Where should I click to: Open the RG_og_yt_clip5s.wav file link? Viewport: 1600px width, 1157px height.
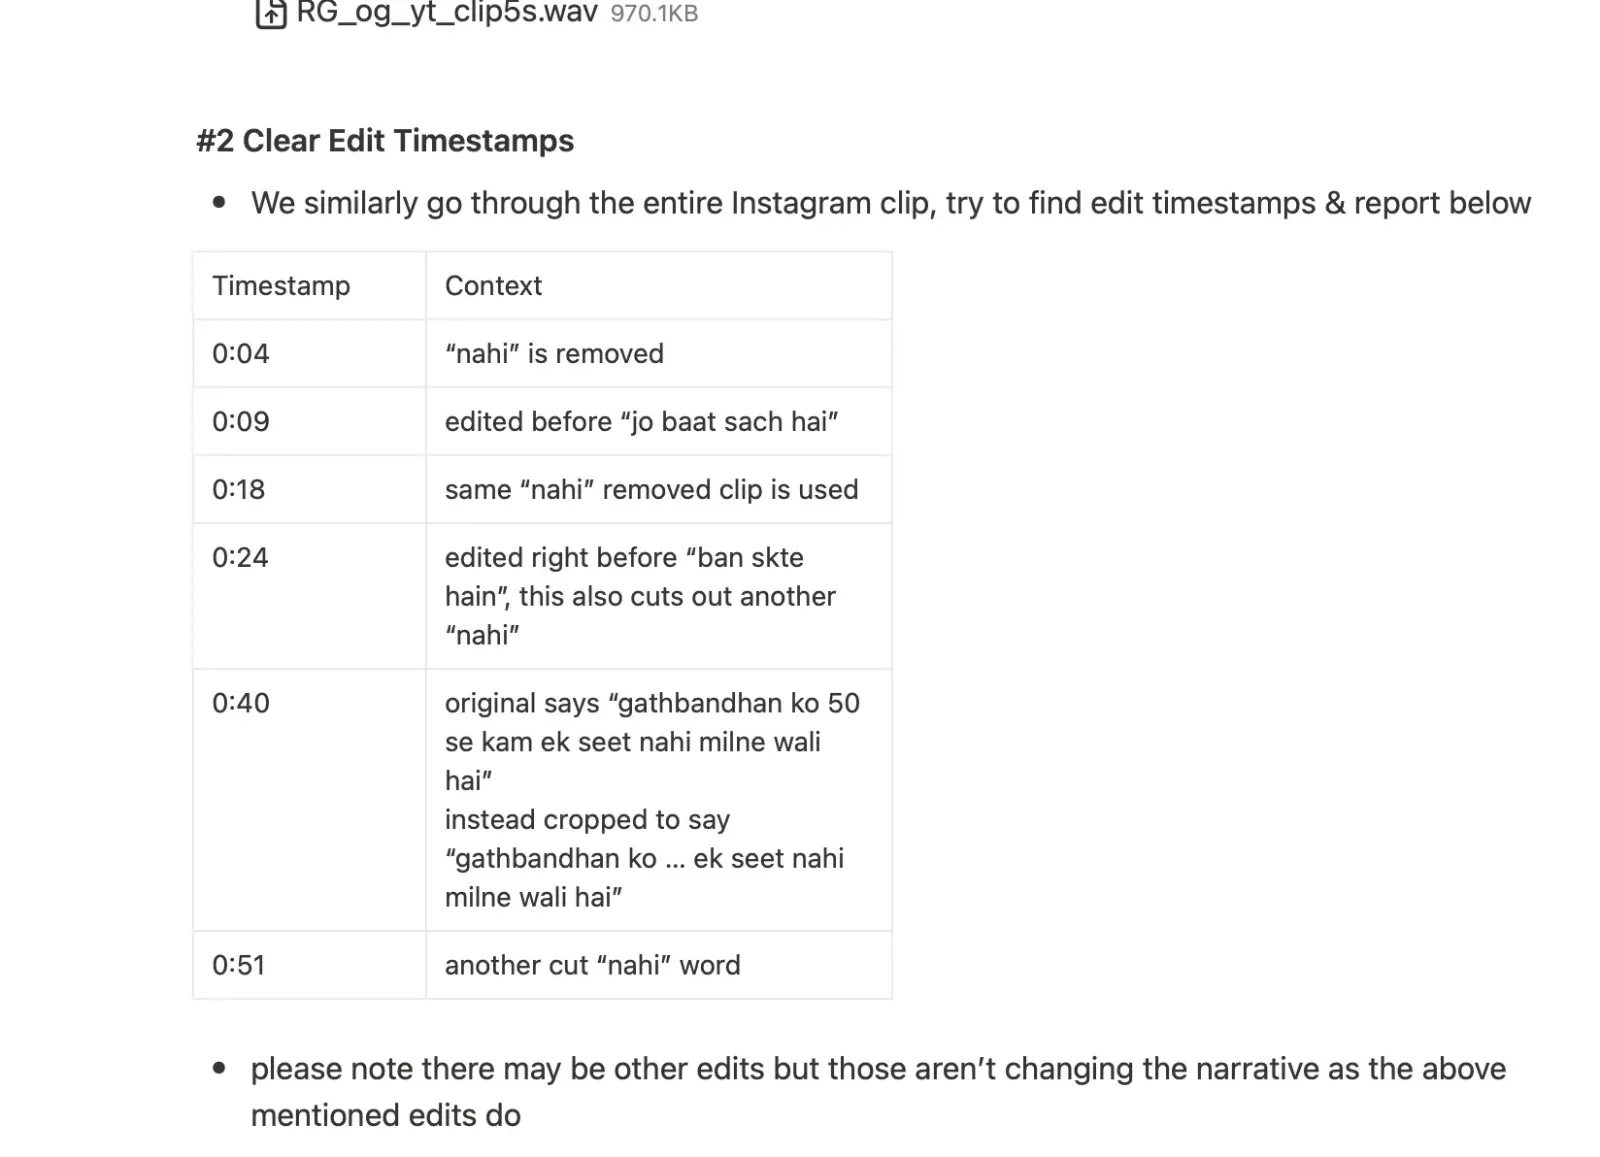point(446,13)
